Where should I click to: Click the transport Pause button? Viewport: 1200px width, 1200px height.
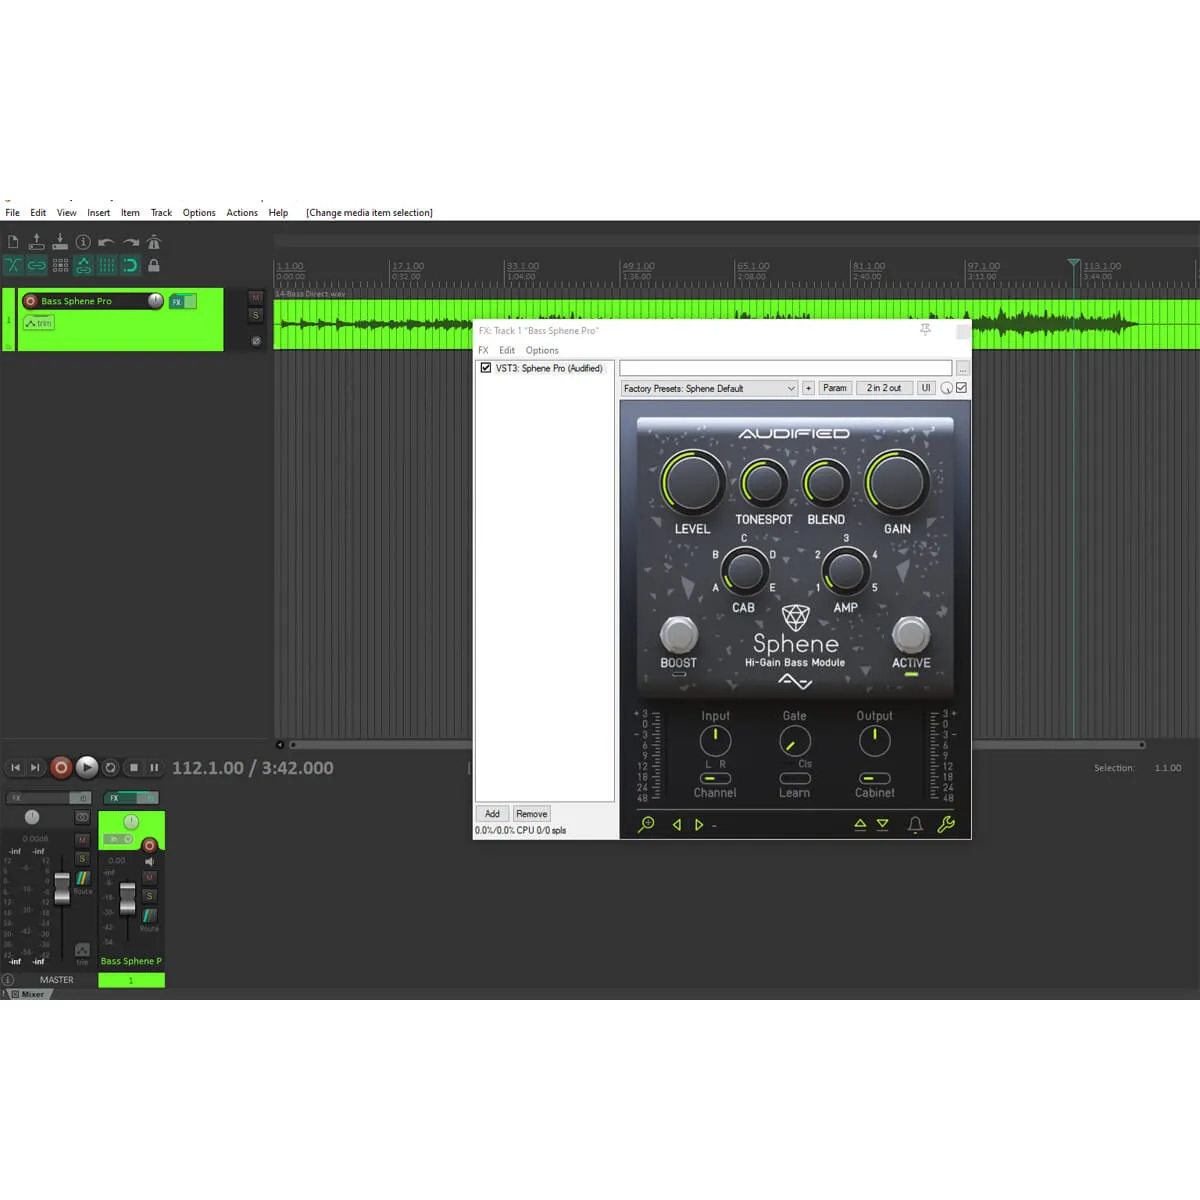[154, 768]
